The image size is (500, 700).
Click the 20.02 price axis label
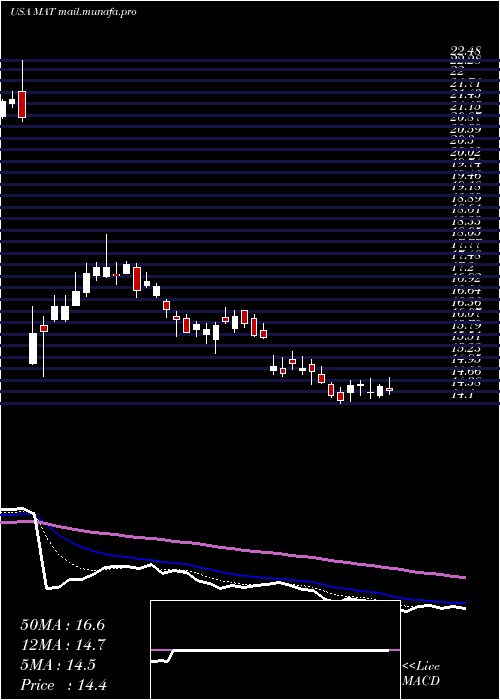465,155
